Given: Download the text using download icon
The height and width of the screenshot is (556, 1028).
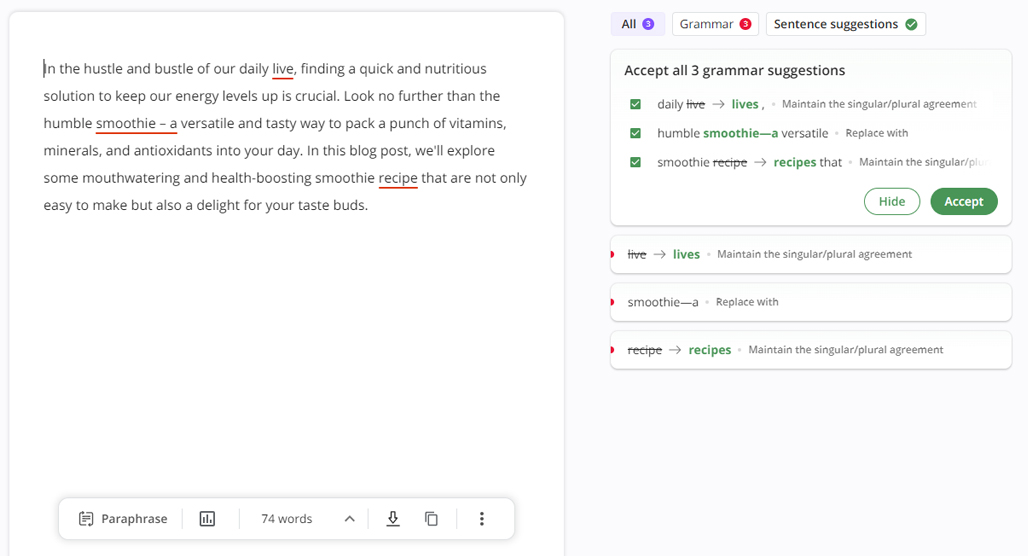Looking at the screenshot, I should click(x=393, y=519).
